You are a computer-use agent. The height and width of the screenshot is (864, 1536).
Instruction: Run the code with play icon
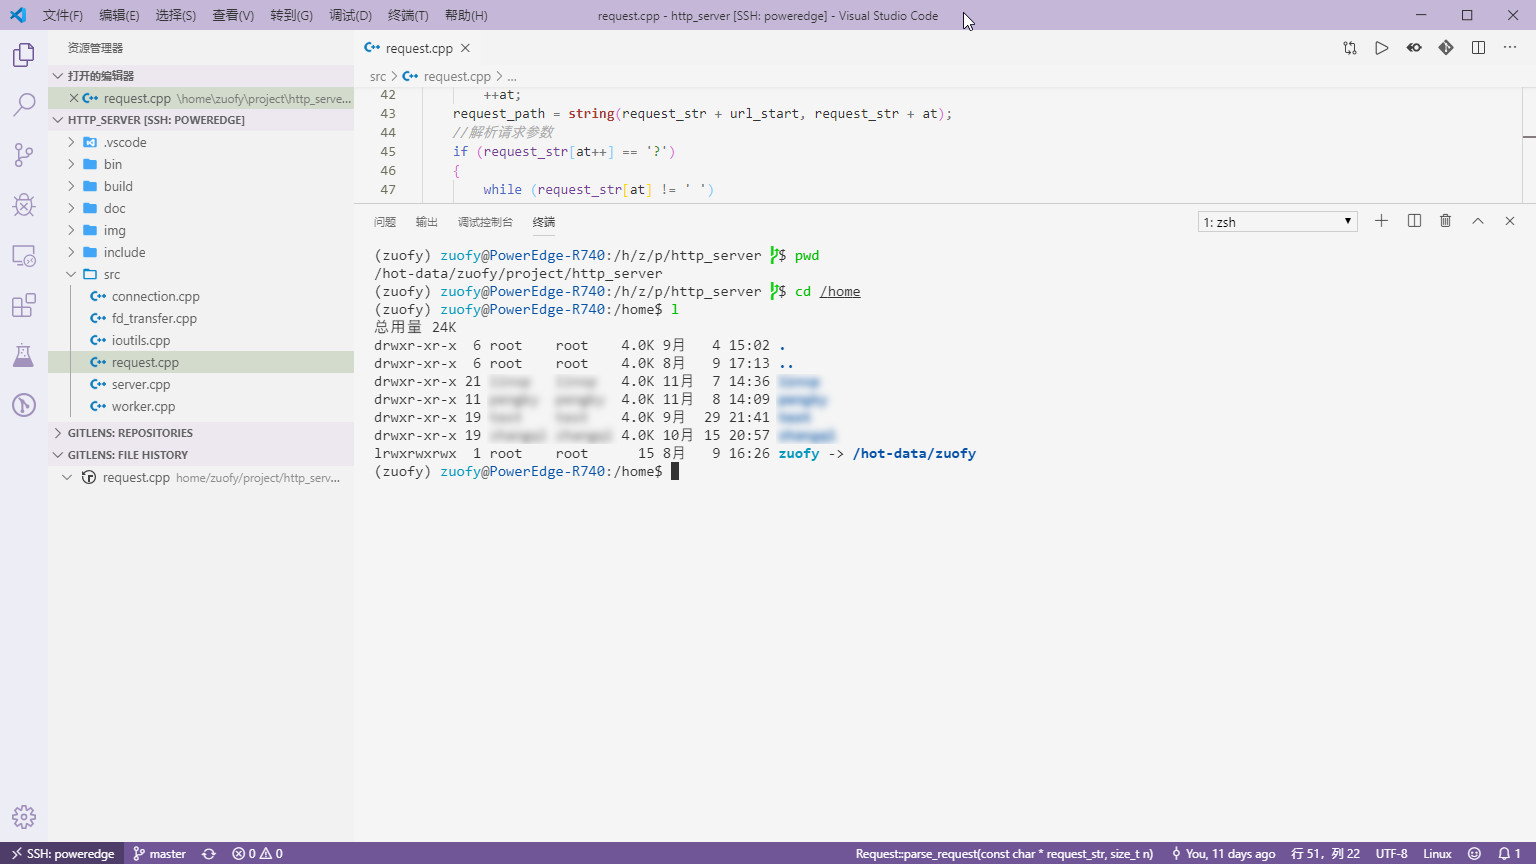tap(1382, 48)
